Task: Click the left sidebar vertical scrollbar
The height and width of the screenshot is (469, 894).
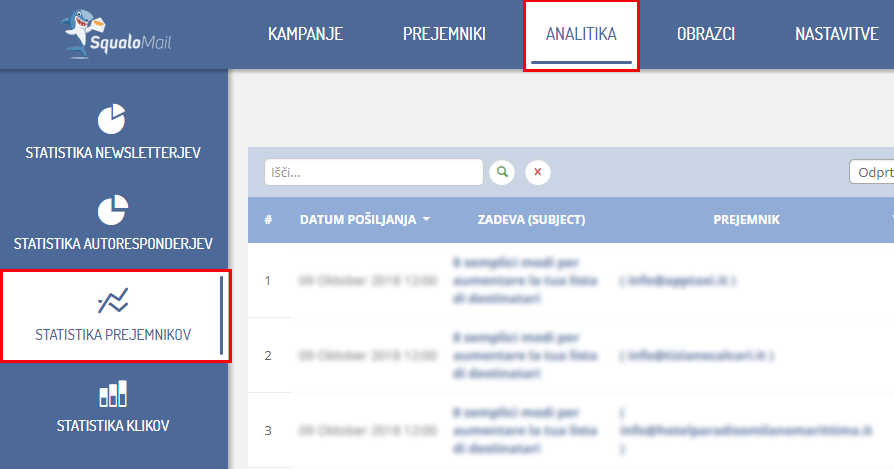Action: pos(221,315)
